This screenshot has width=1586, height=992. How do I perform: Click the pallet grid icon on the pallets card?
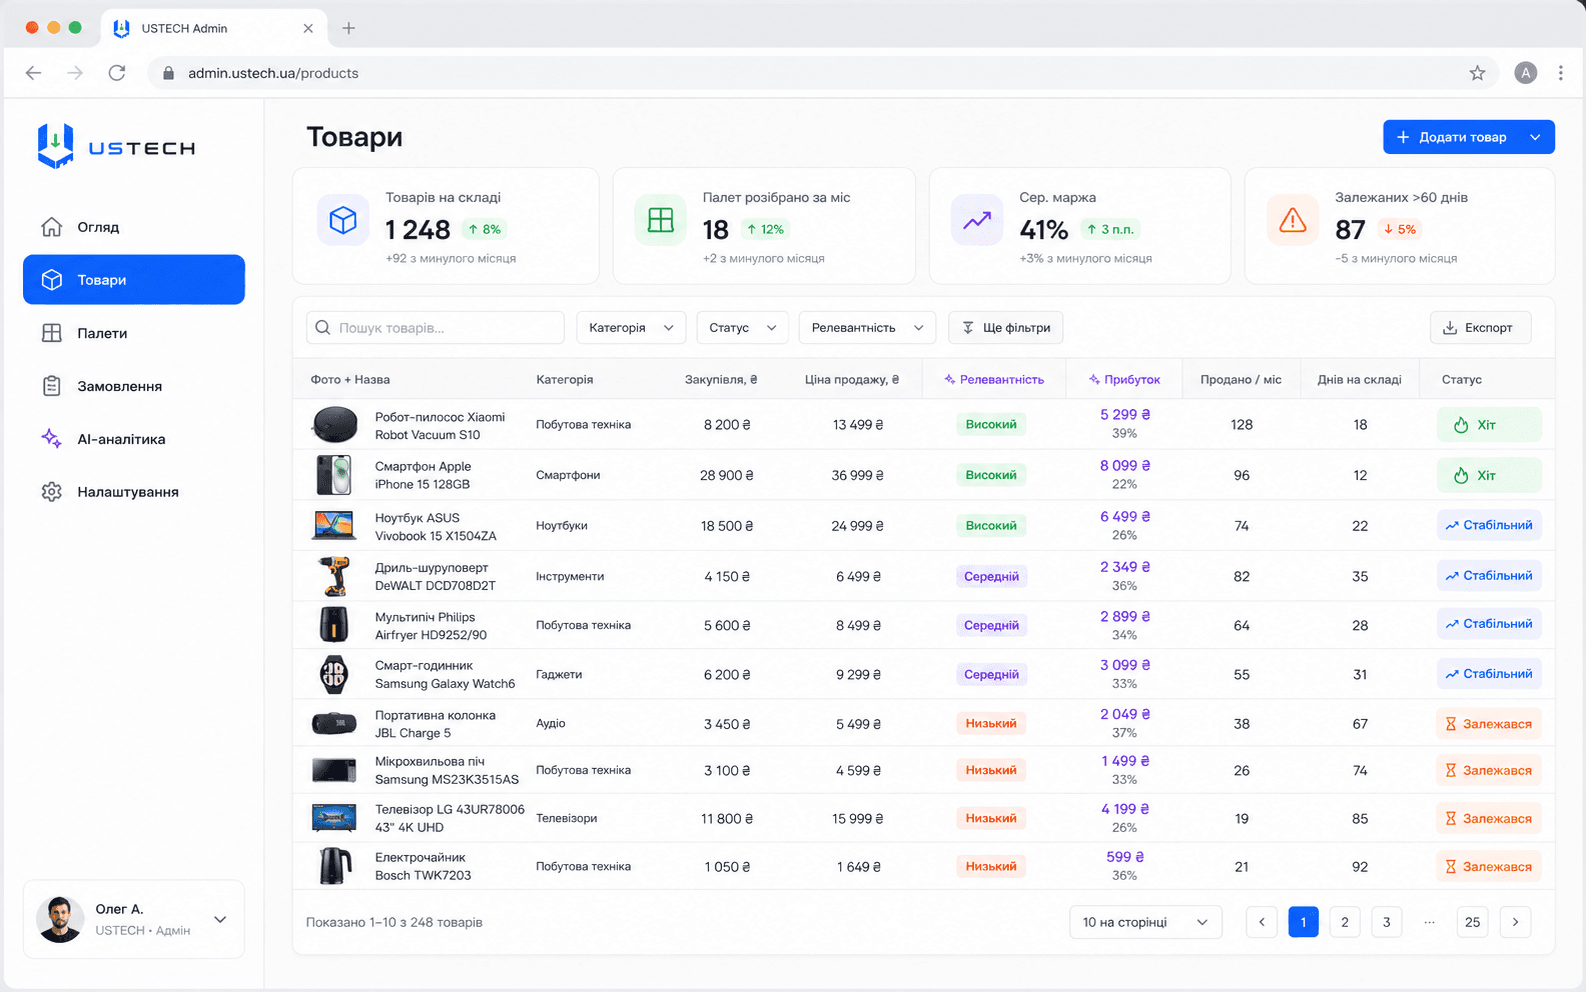pyautogui.click(x=660, y=220)
